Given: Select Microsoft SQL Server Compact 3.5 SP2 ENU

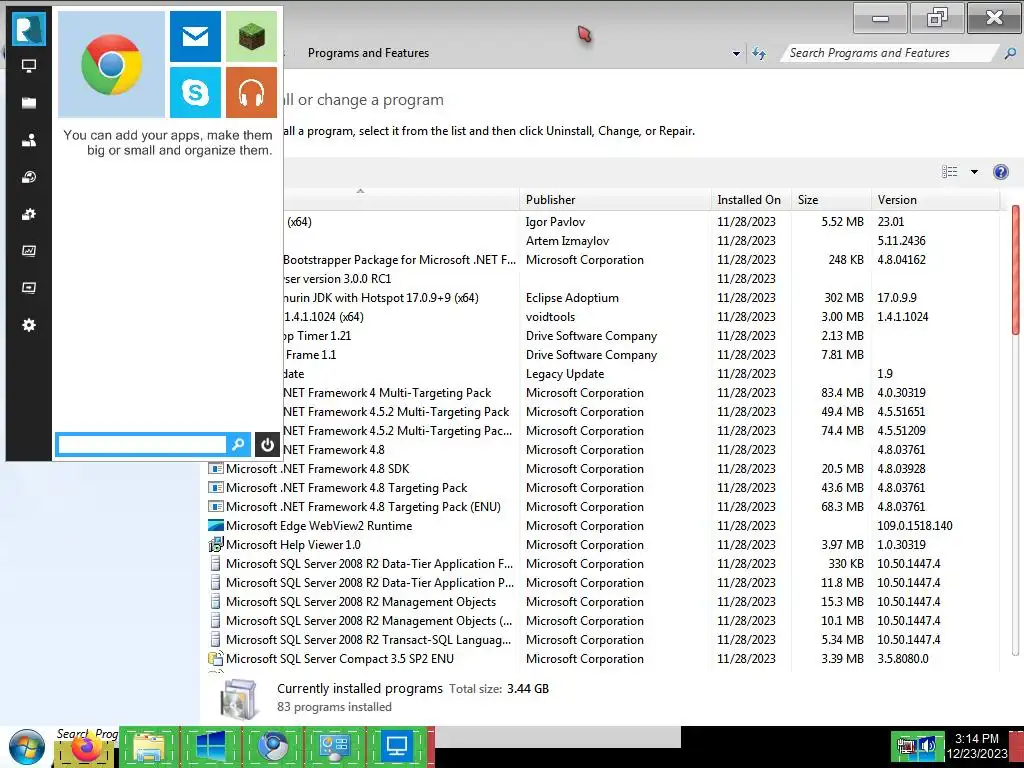Looking at the screenshot, I should tap(602, 658).
